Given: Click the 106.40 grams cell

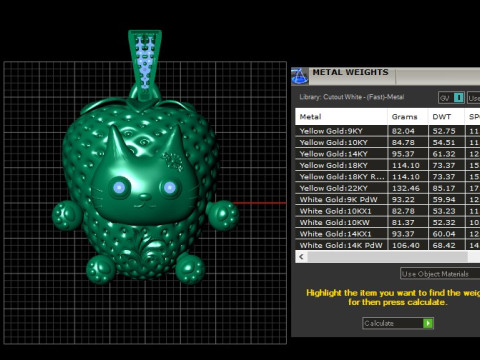Looking at the screenshot, I should [408, 245].
